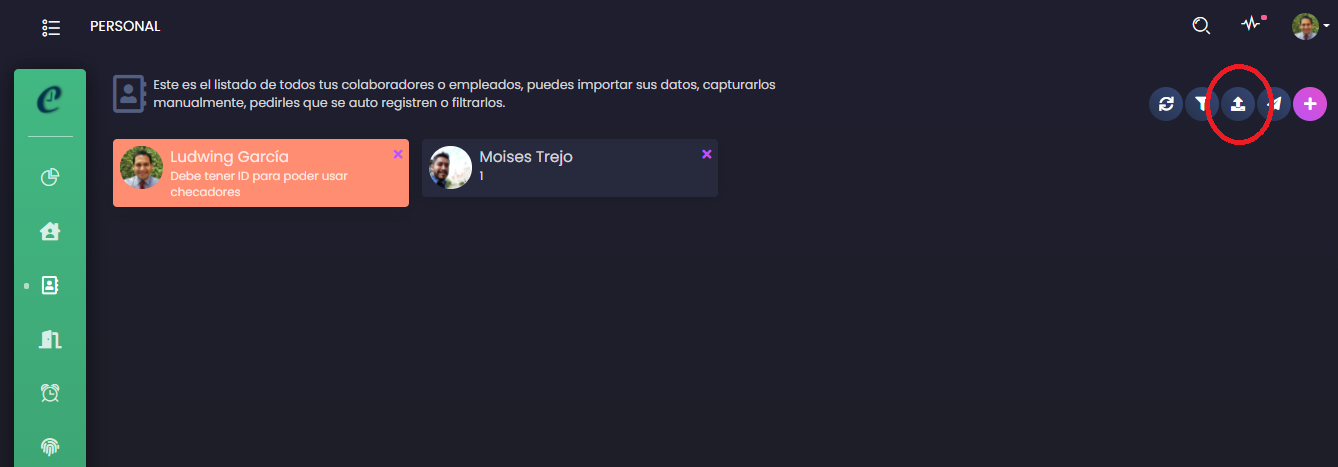
Task: Remove Ludwing García card with X
Action: pos(398,154)
